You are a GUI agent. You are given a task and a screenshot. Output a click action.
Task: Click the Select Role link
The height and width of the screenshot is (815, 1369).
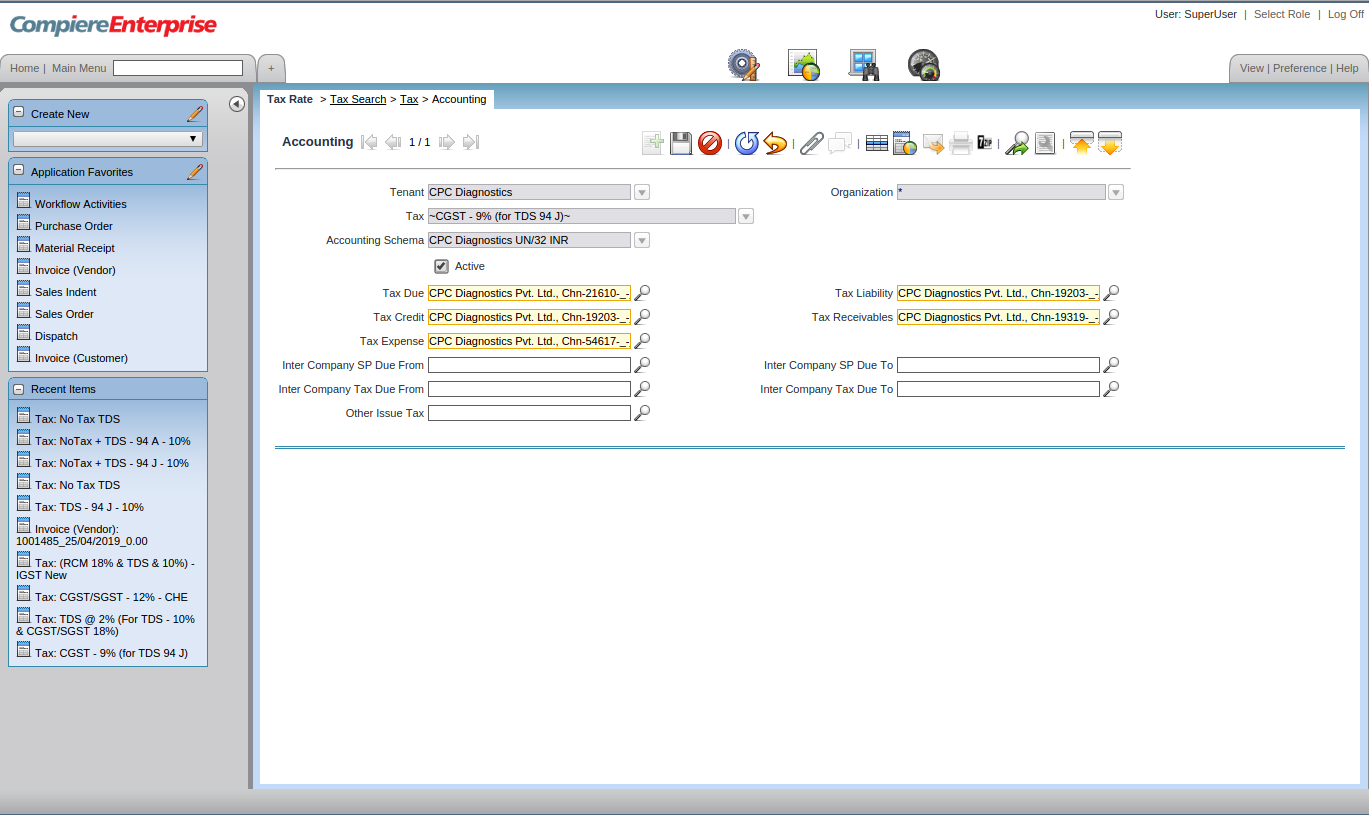pos(1282,14)
